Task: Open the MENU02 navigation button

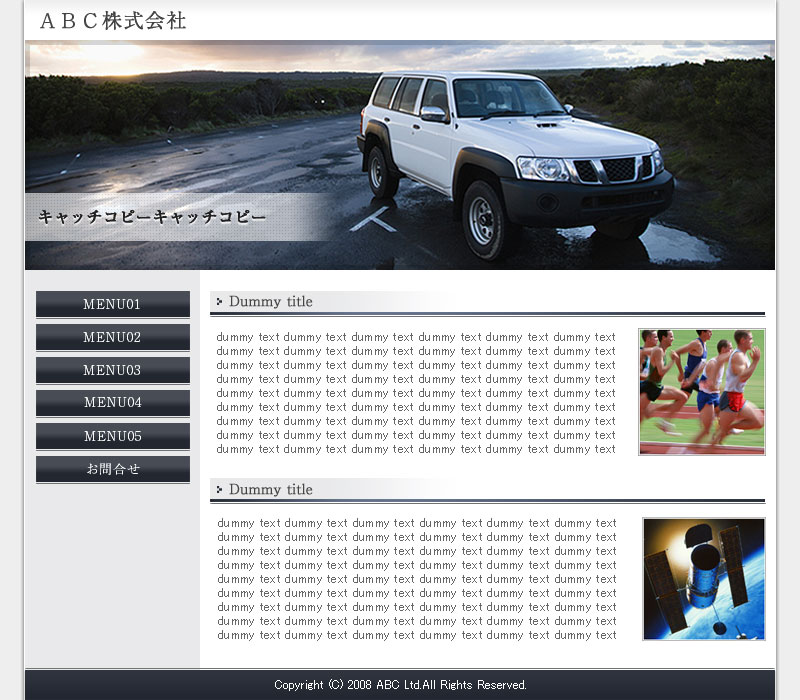Action: pyautogui.click(x=113, y=337)
